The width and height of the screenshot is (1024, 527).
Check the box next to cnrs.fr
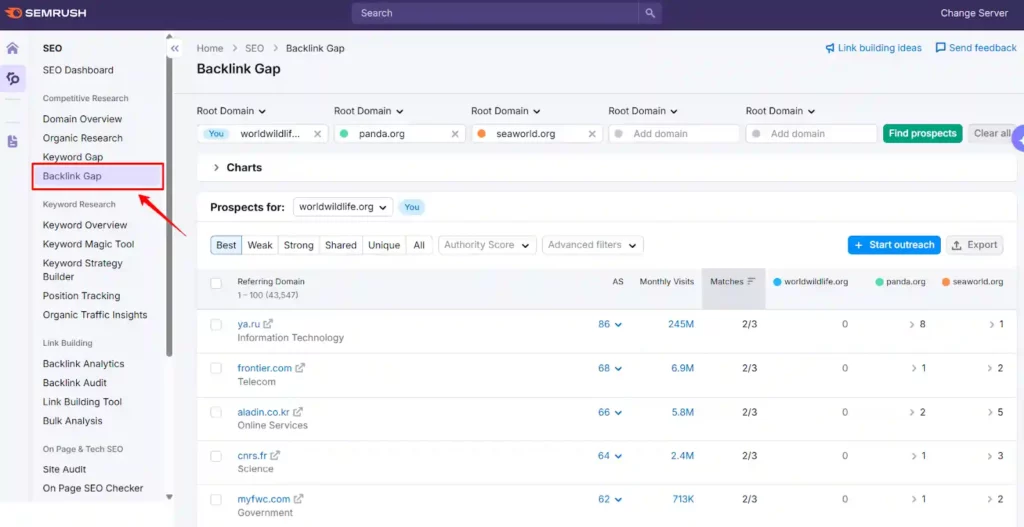(216, 456)
